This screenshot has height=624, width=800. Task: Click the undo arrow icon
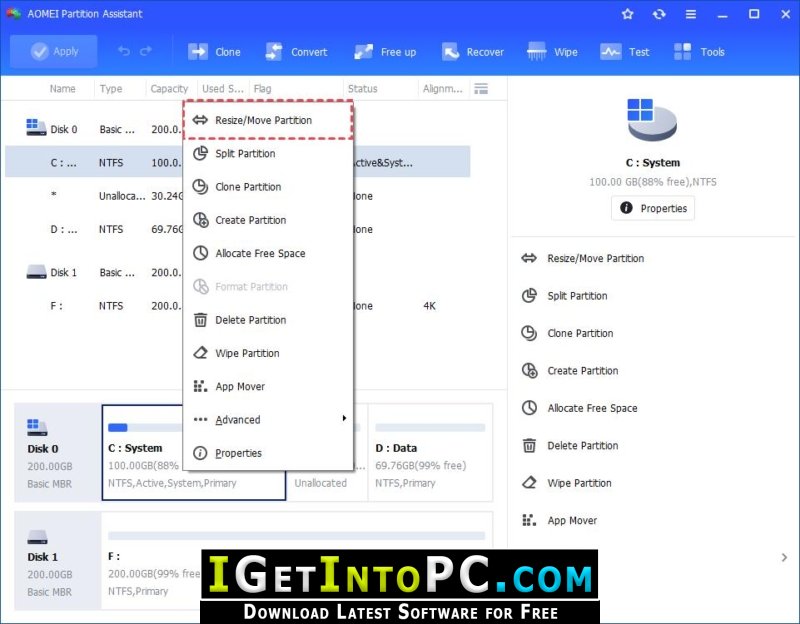123,51
